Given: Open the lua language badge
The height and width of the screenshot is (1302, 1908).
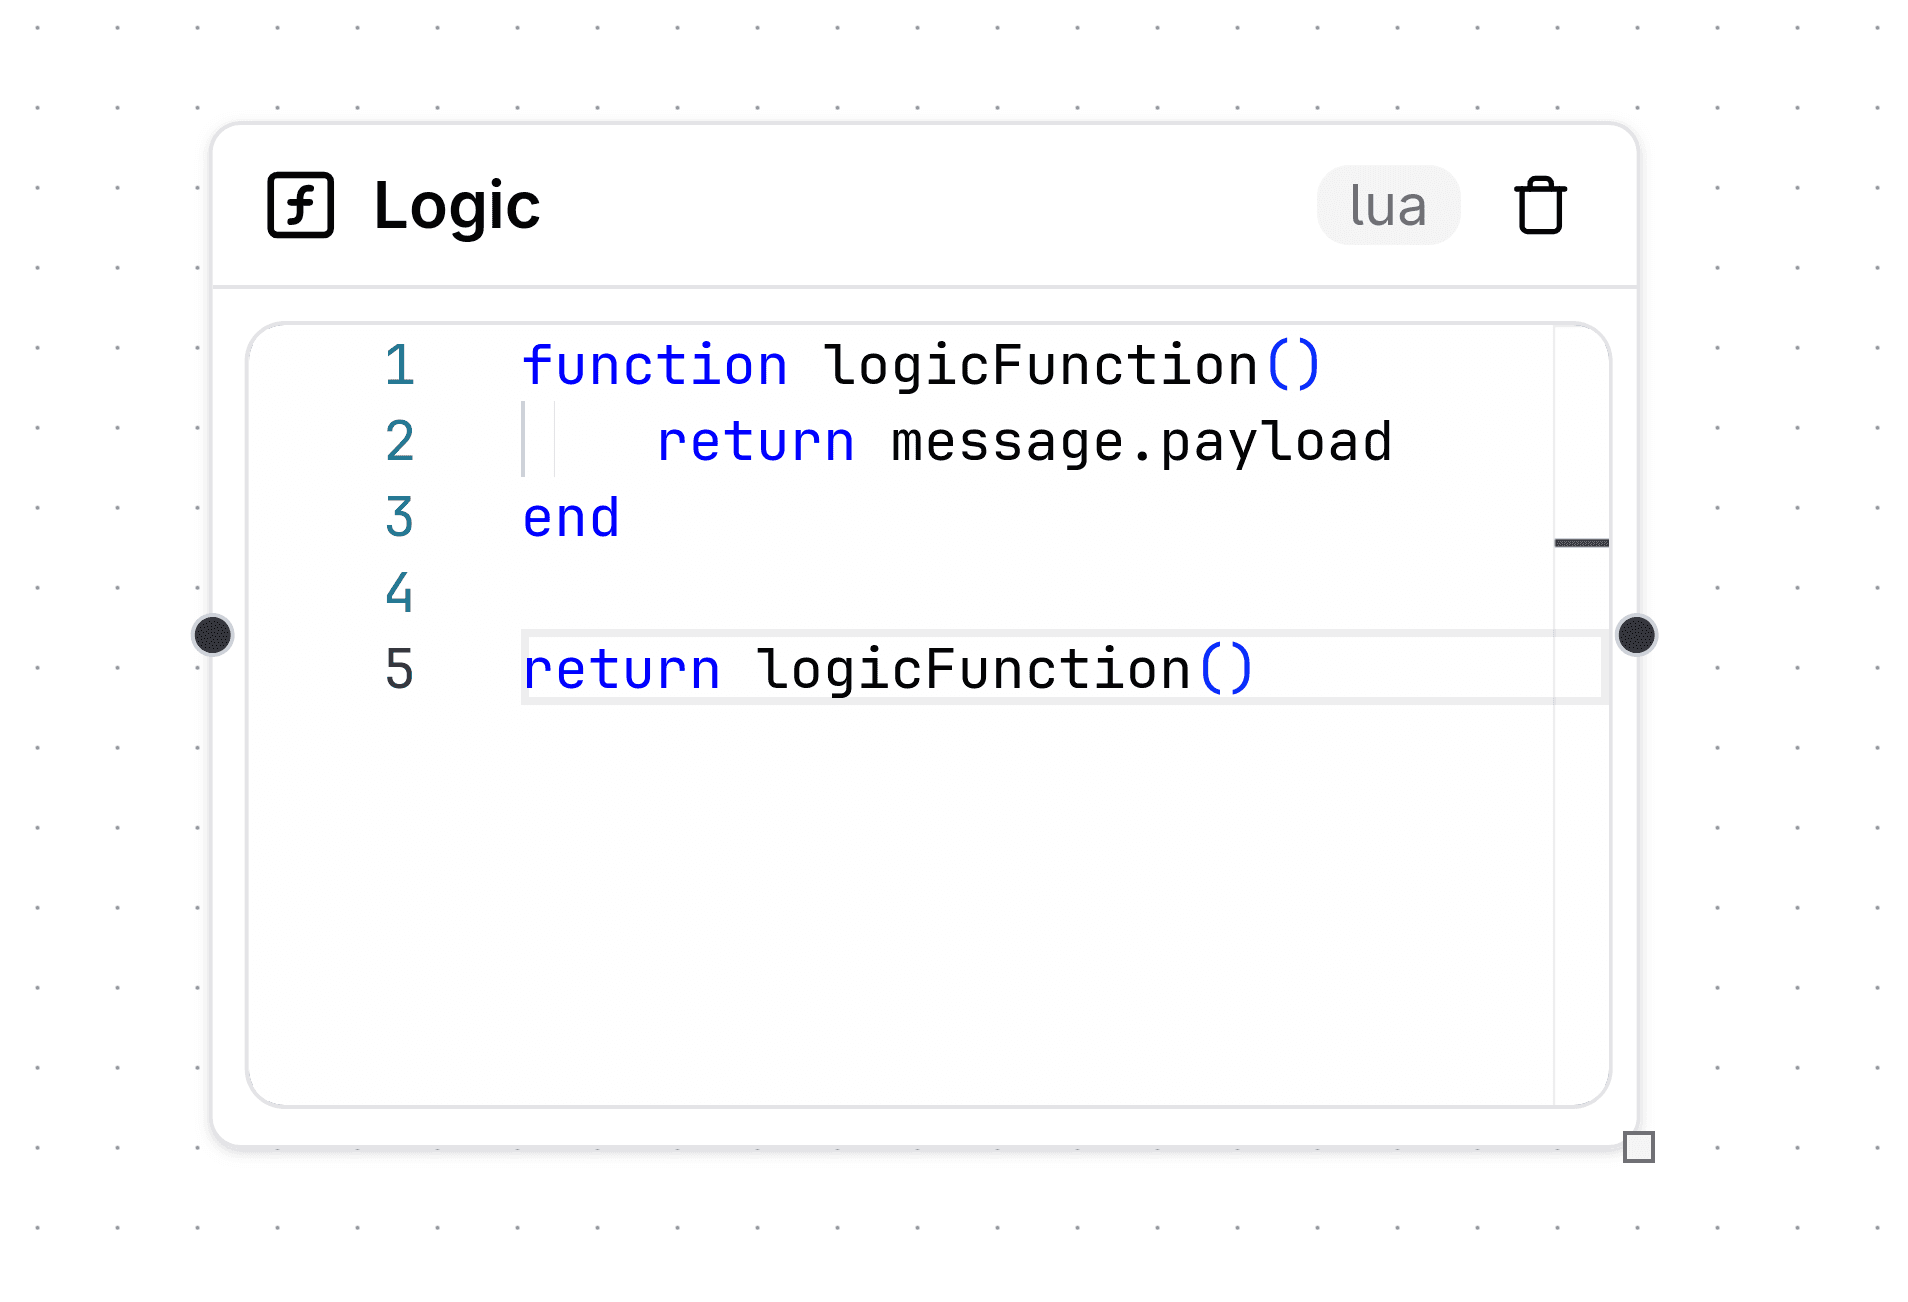Looking at the screenshot, I should pyautogui.click(x=1388, y=205).
